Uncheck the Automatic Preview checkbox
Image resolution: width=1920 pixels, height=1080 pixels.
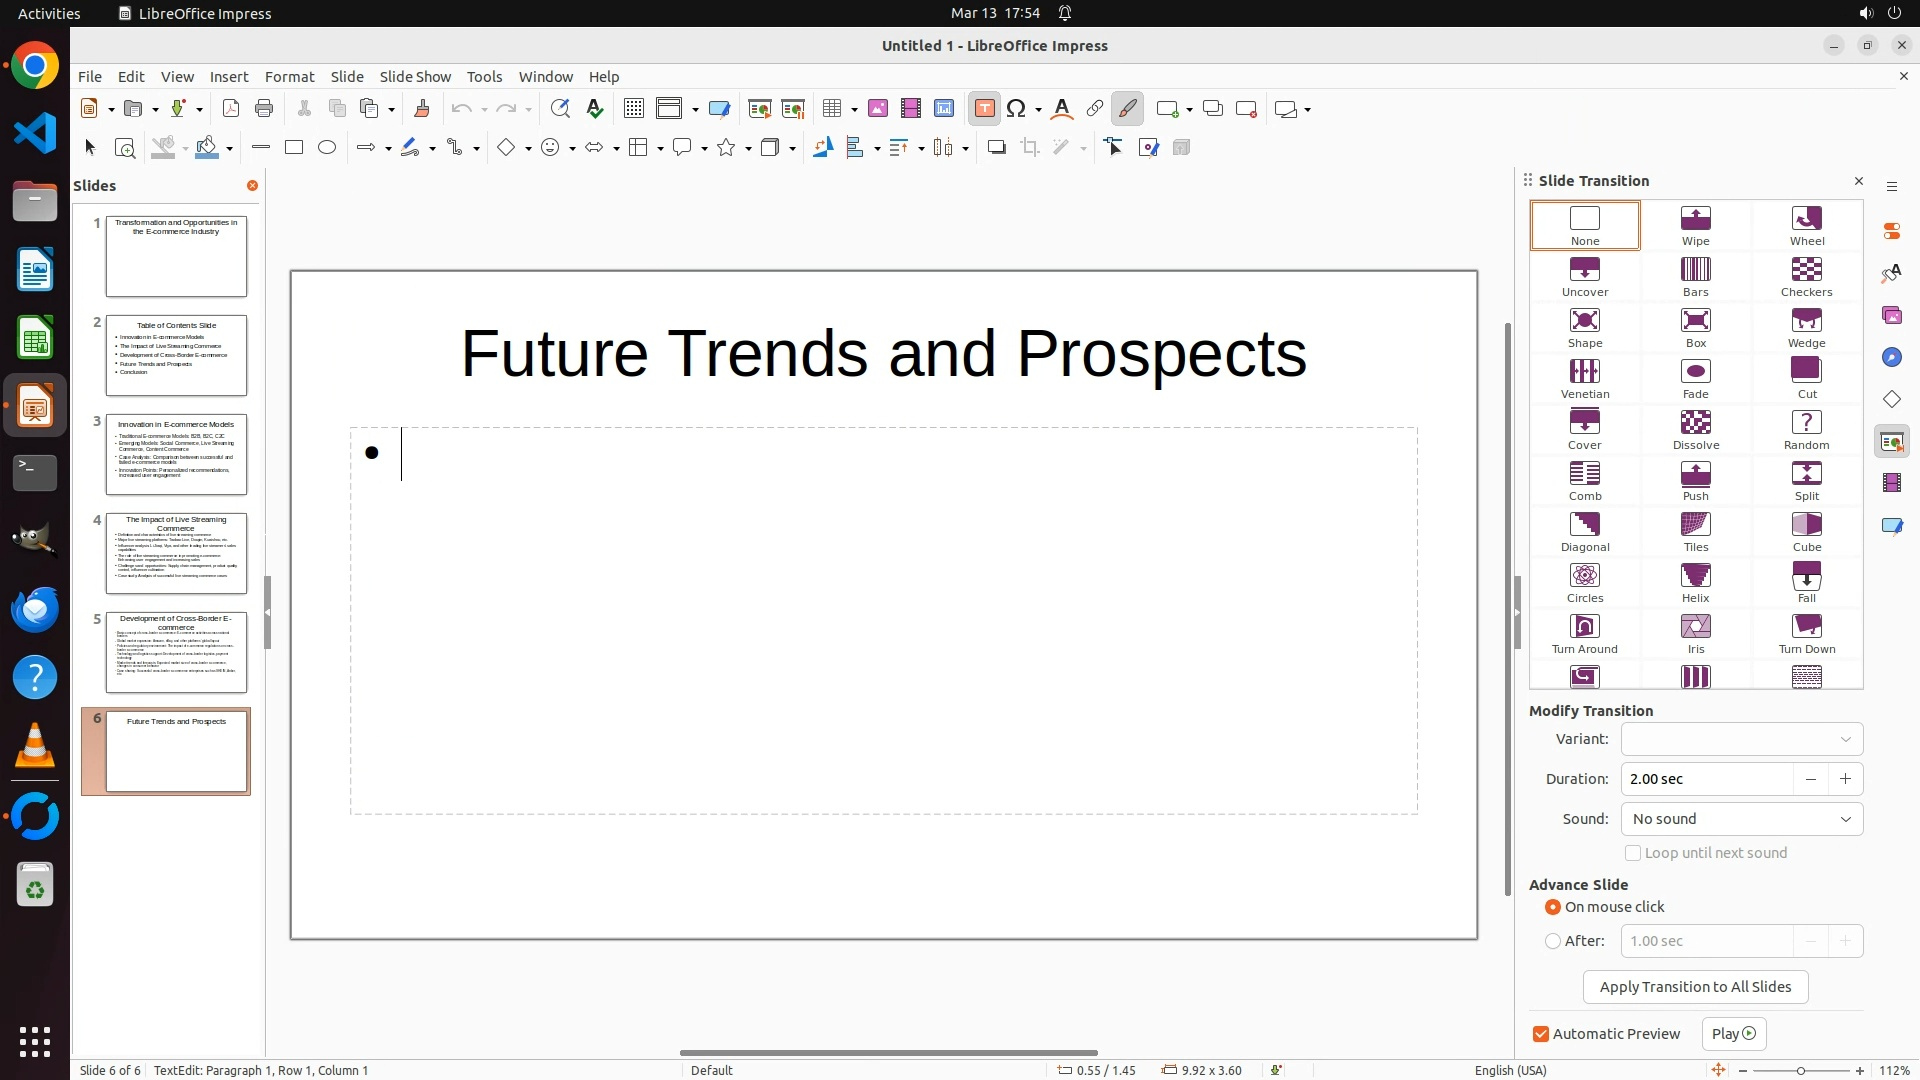click(1541, 1034)
